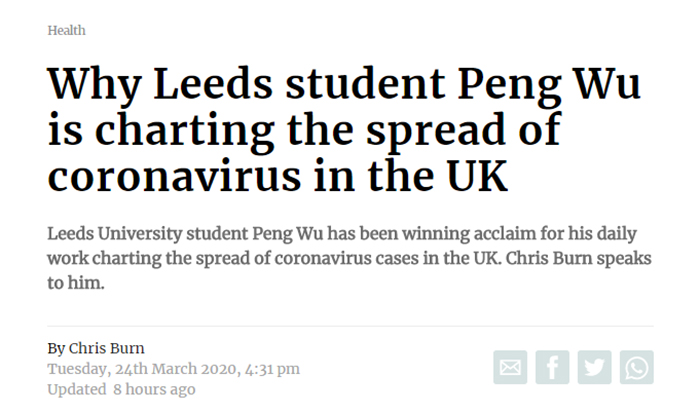Viewport: 700px width, 420px height.
Task: Click the '4:31 pm' timestamp
Action: (272, 369)
